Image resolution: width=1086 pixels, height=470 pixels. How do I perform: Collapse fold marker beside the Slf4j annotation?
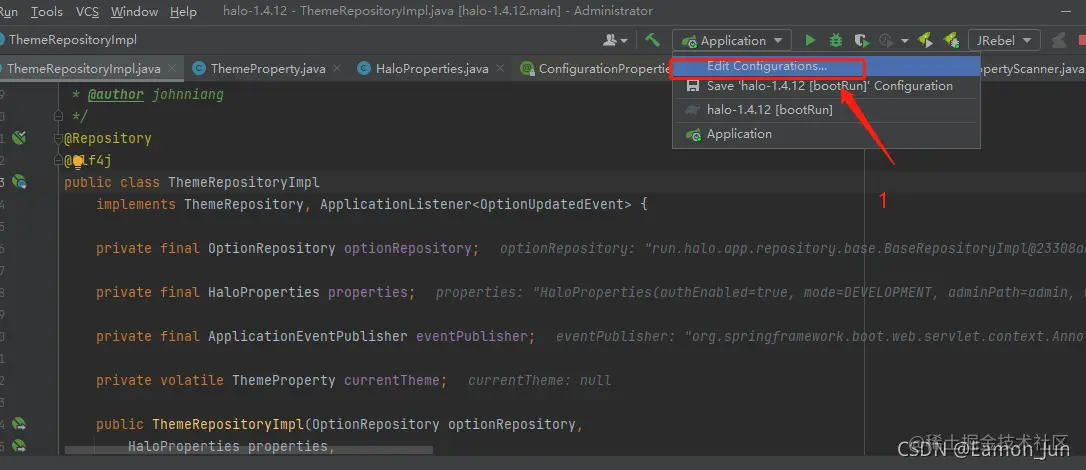(60, 161)
